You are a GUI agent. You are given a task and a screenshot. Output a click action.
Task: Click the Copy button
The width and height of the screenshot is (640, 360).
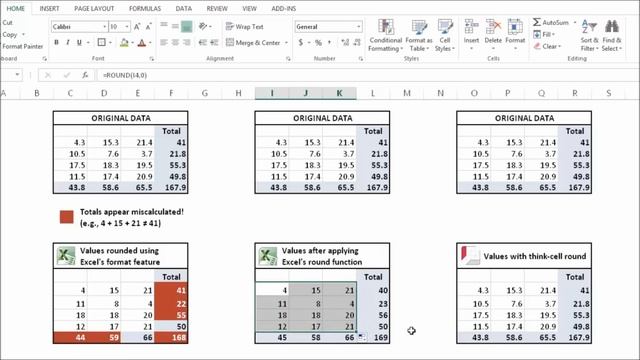10,34
